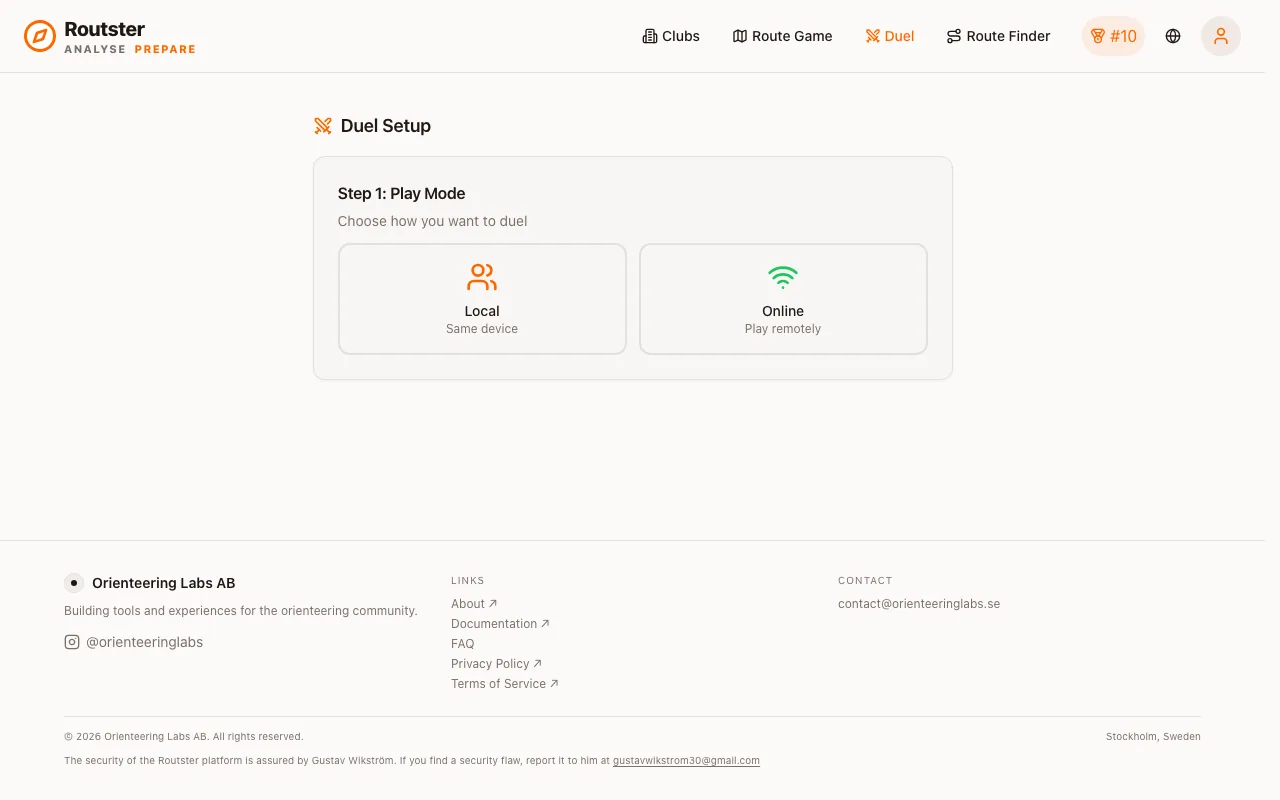Viewport: 1280px width, 800px height.
Task: Click the Orienteering Labs AB logo dot
Action: 74,583
